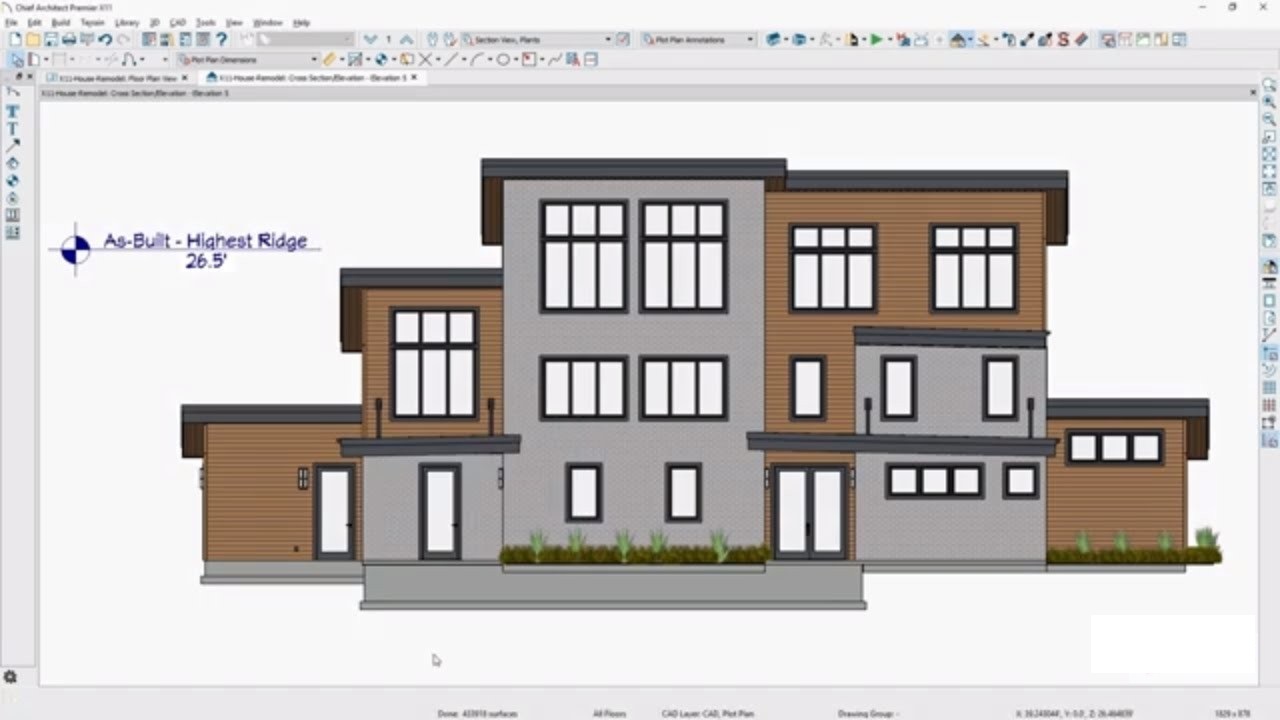Toggle the highlighted snap icon on the right toolbar
This screenshot has width=1280, height=720.
click(x=1270, y=353)
